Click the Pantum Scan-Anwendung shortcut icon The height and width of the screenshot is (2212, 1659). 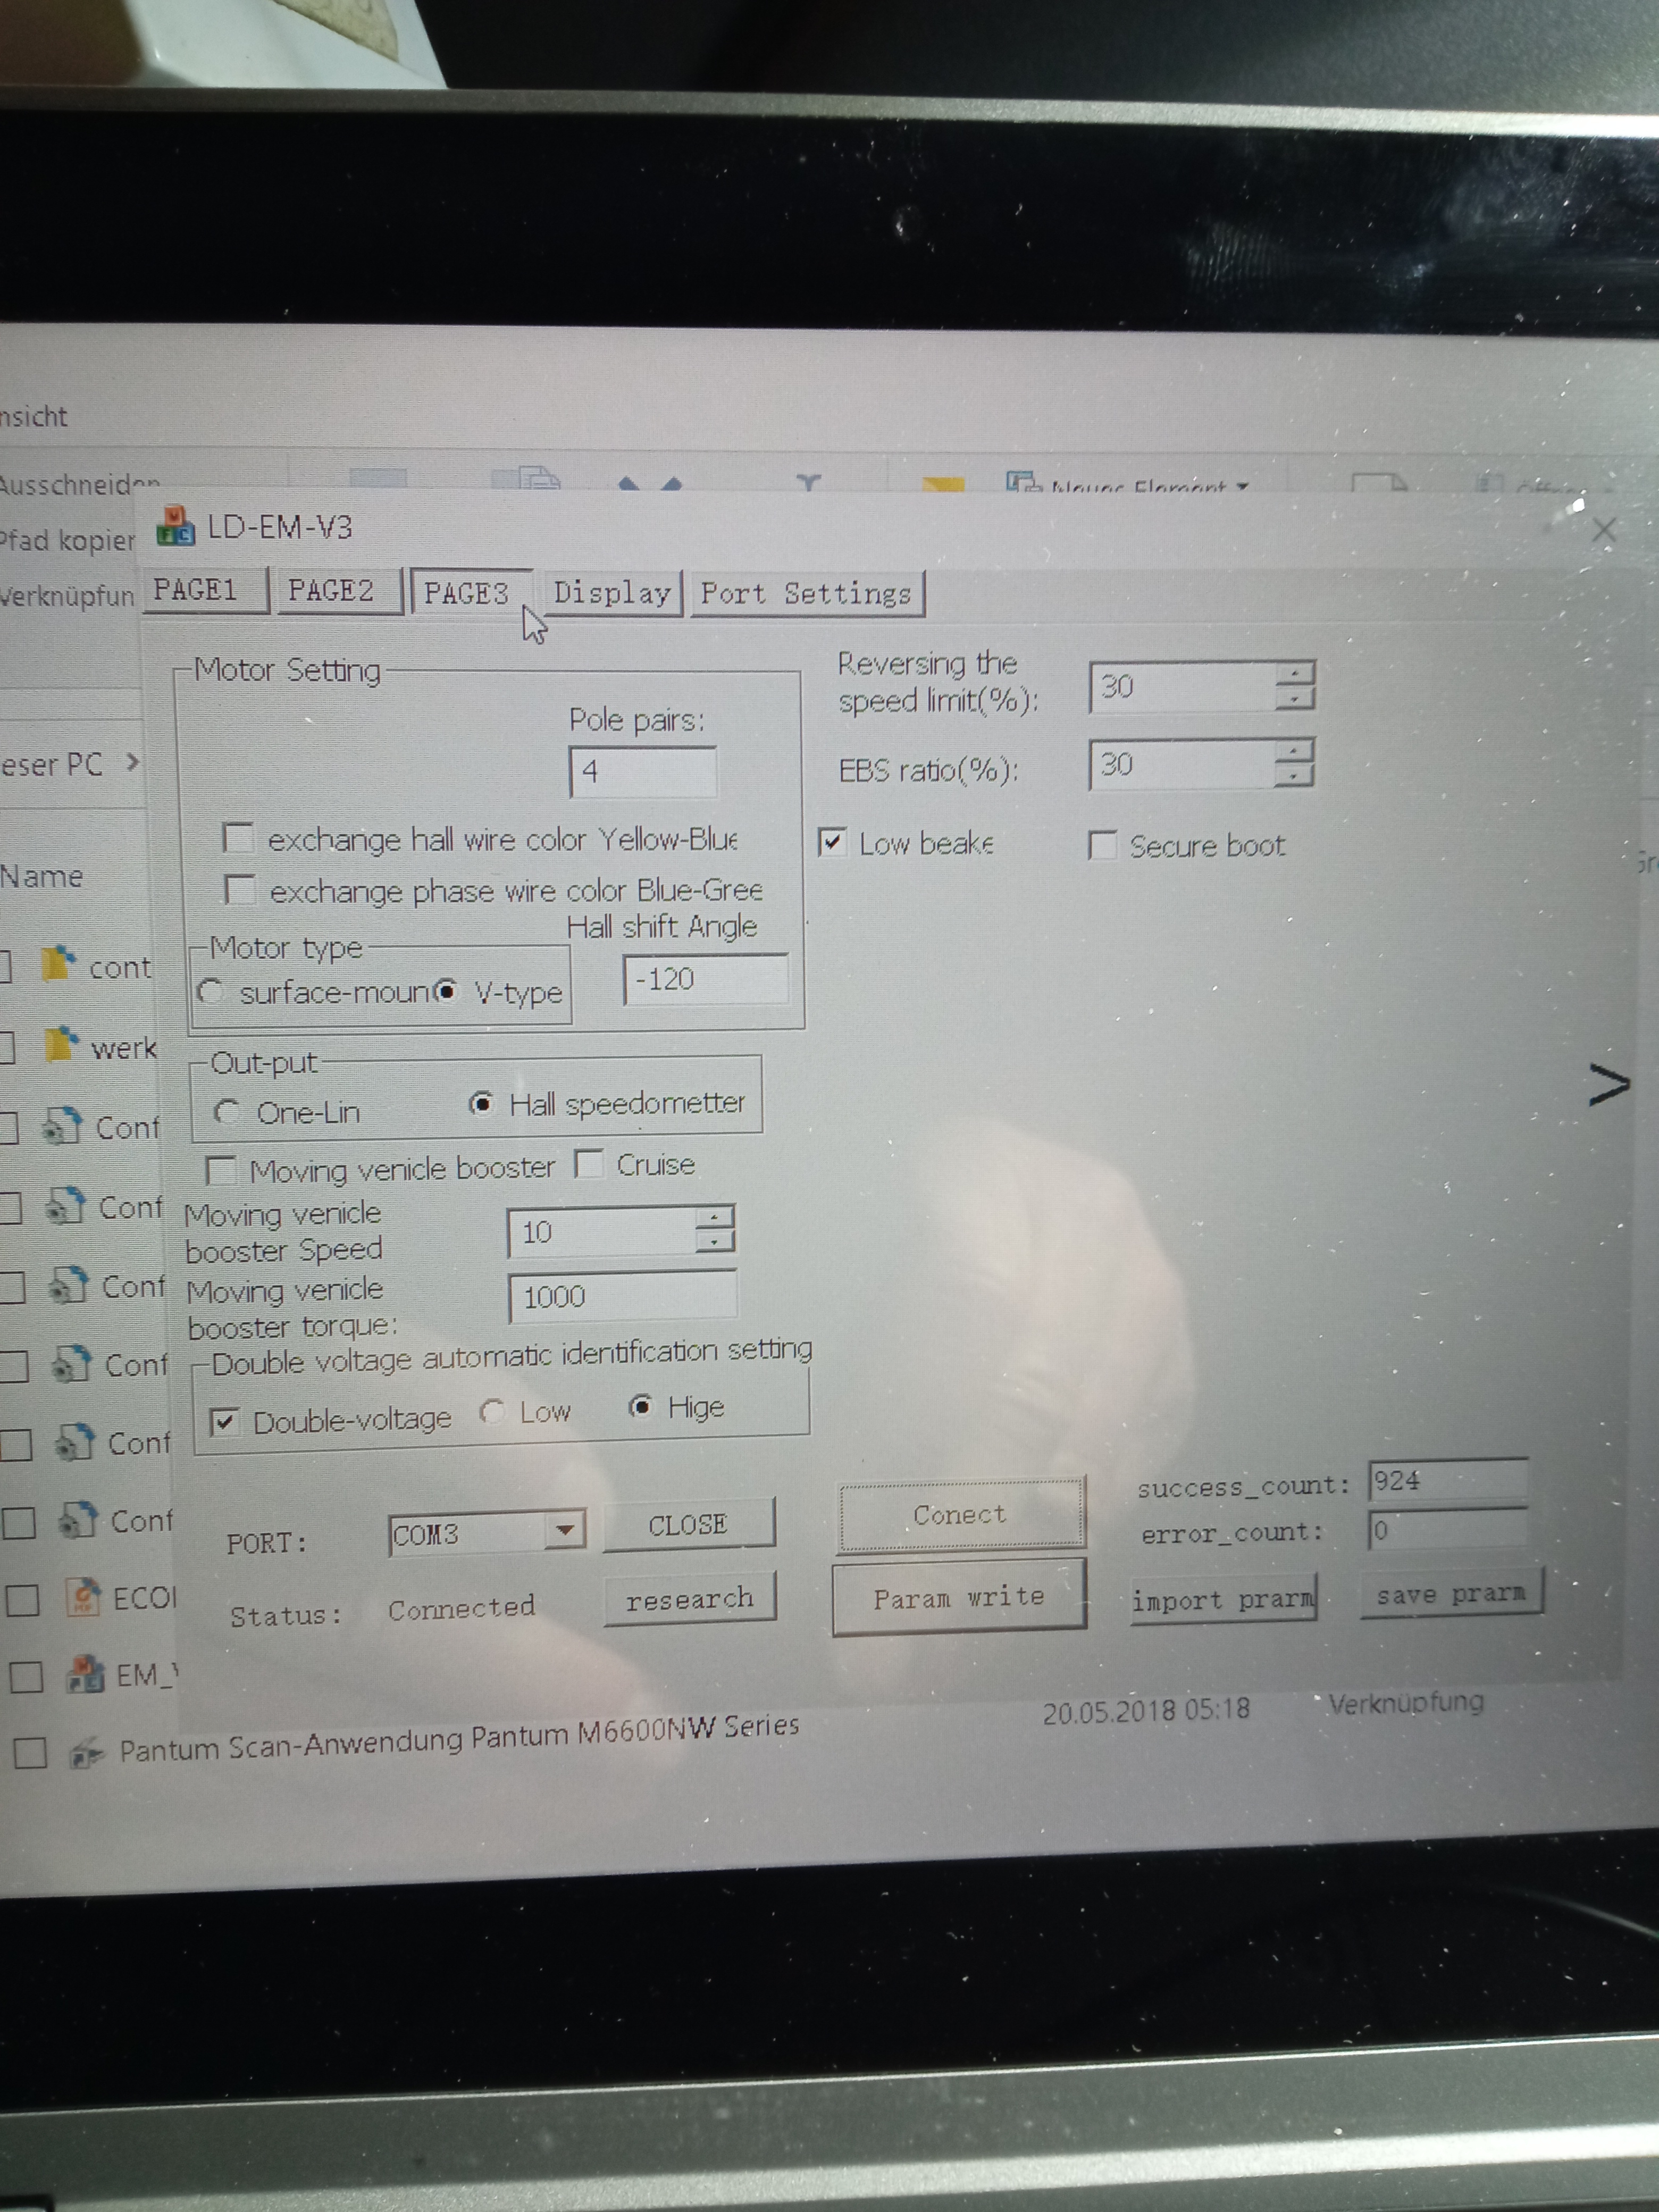point(87,1752)
